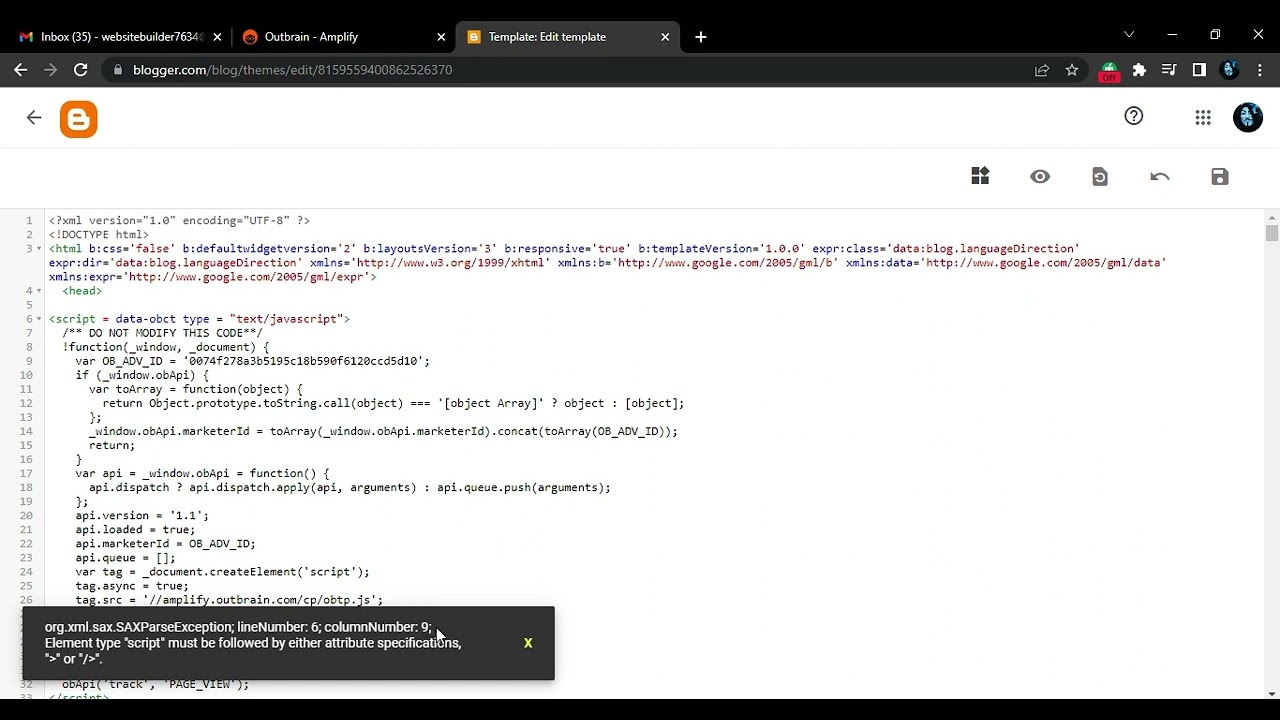This screenshot has height=720, width=1280.
Task: Collapse the head fold arrow on line 4
Action: tap(40, 291)
